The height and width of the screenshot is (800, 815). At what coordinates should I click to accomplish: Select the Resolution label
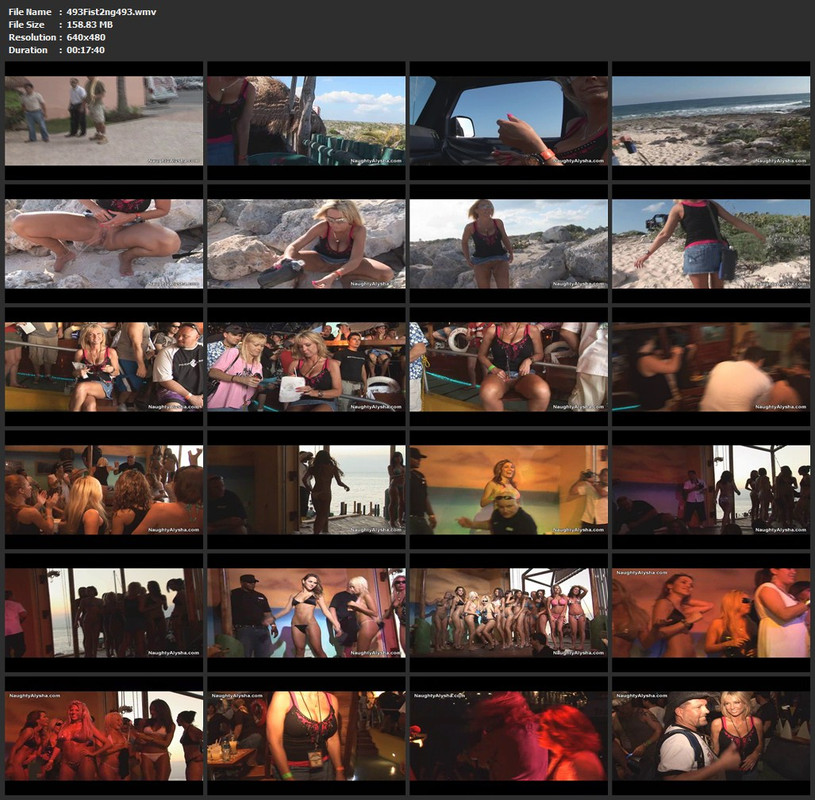point(32,37)
